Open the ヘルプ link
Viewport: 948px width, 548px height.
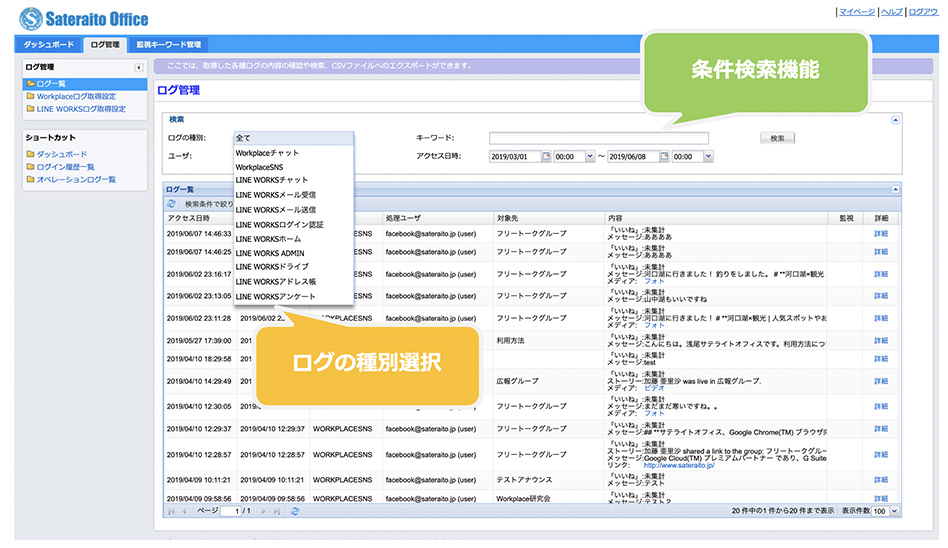coord(891,11)
